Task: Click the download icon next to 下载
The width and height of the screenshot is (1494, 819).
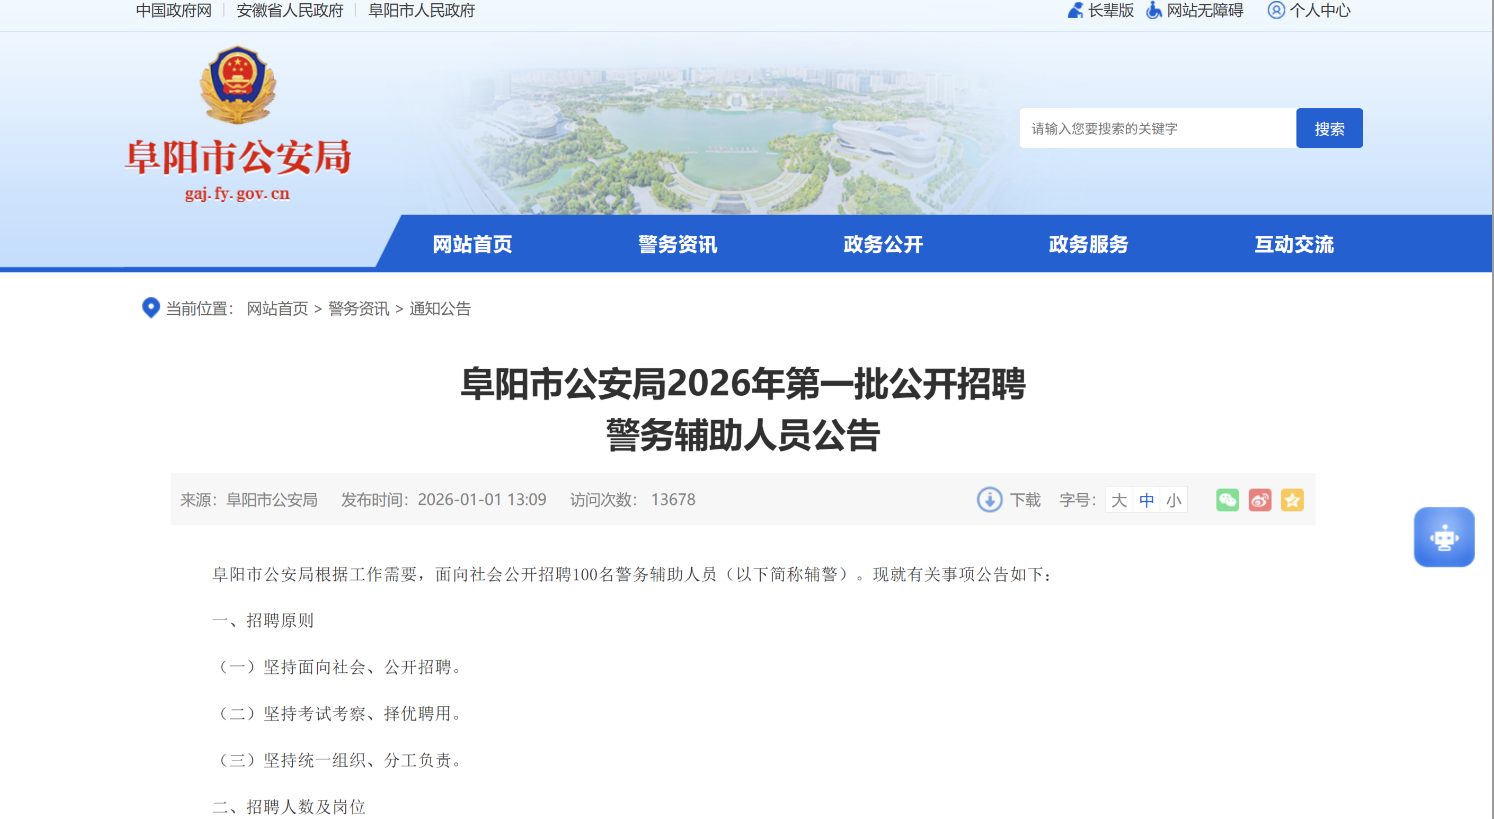Action: coord(989,500)
